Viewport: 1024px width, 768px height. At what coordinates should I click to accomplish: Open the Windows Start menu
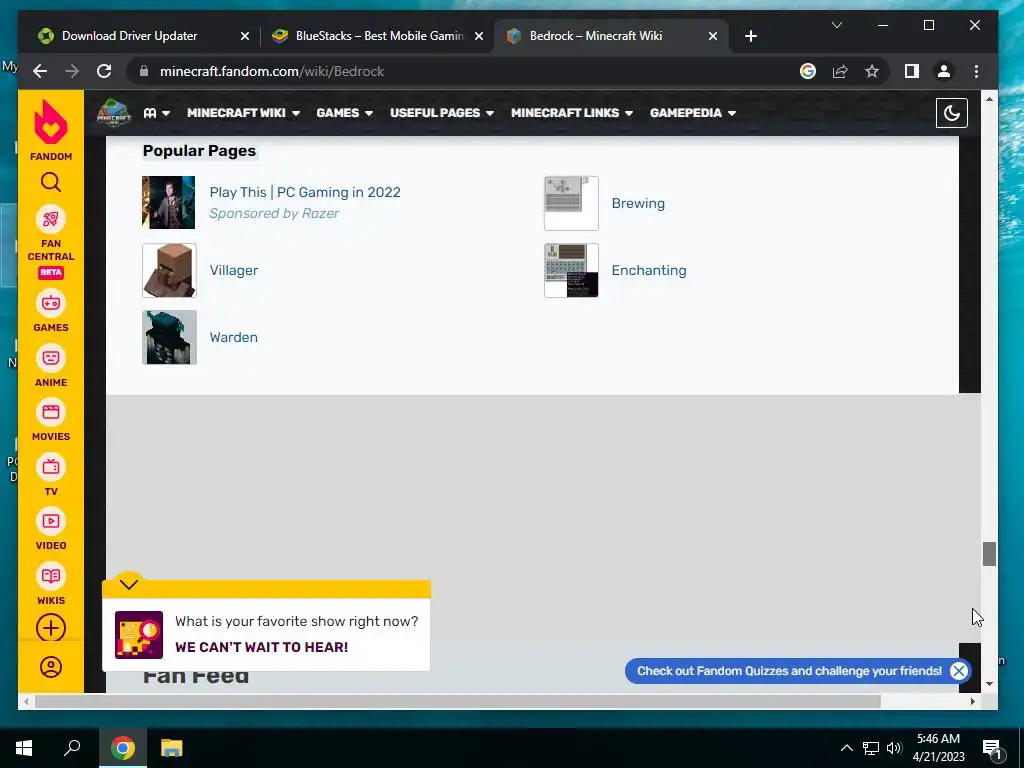[x=24, y=748]
